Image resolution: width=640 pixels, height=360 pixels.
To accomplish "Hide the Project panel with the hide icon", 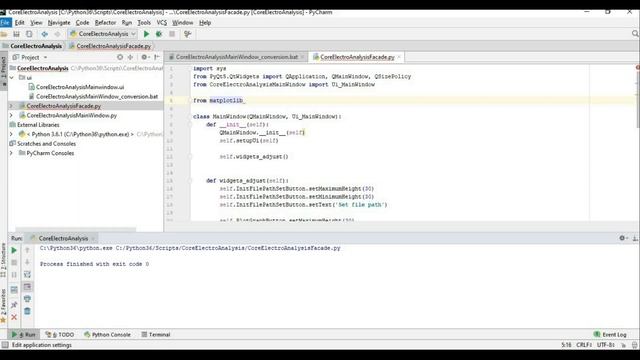I will tap(157, 57).
